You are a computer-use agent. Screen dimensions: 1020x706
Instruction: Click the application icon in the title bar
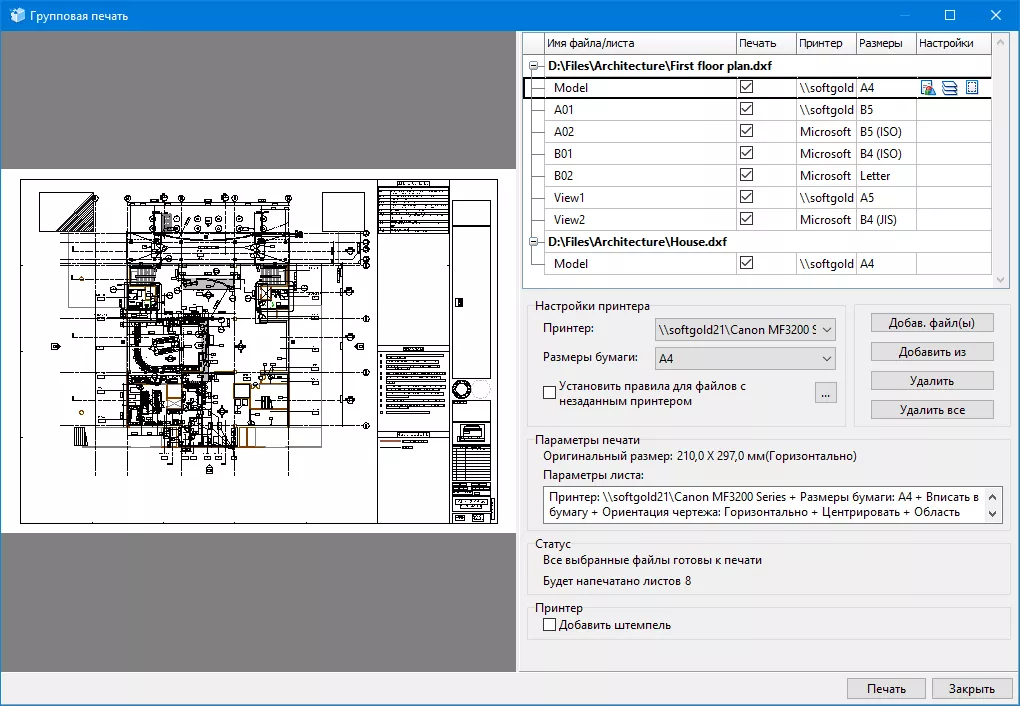click(x=15, y=15)
